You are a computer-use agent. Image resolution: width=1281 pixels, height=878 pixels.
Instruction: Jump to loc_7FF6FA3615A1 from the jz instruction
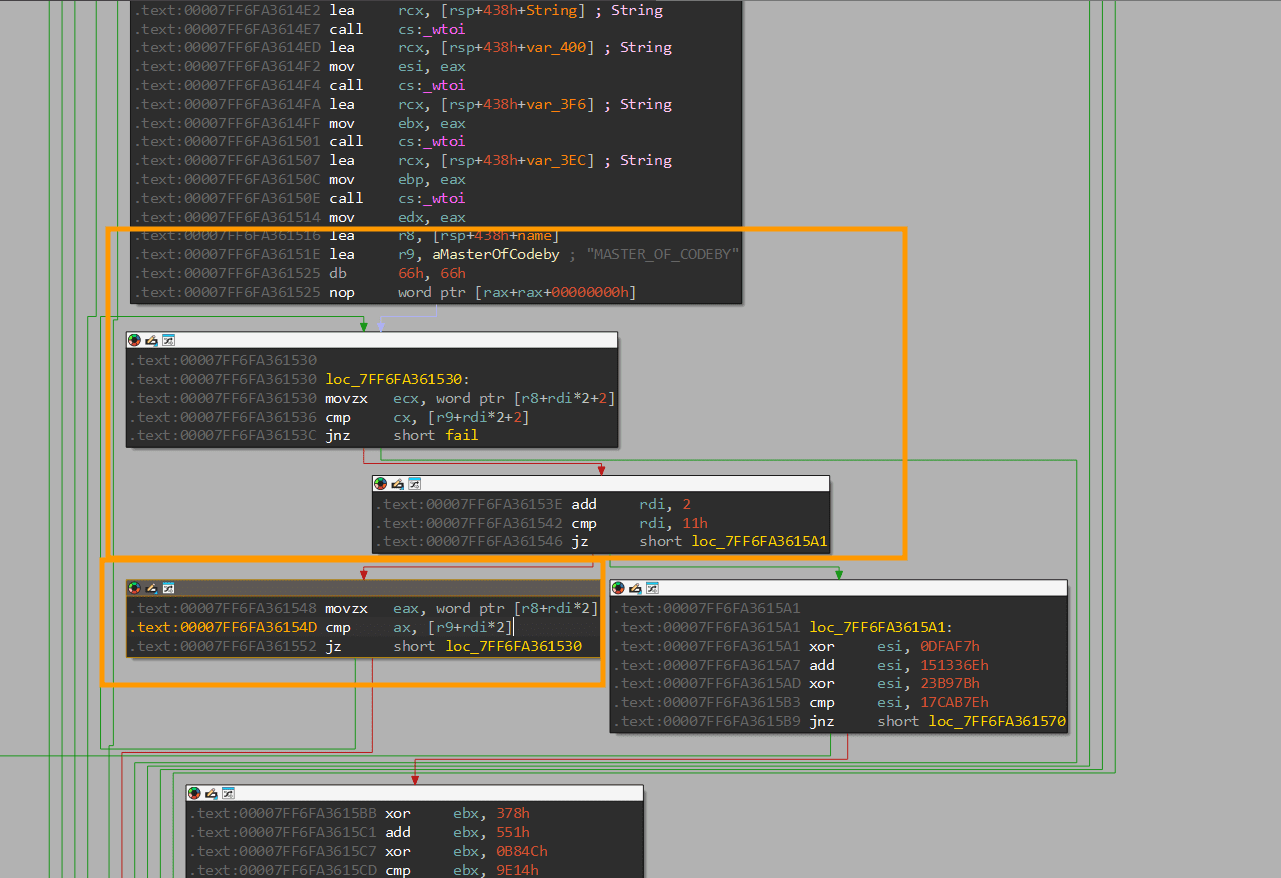[759, 542]
